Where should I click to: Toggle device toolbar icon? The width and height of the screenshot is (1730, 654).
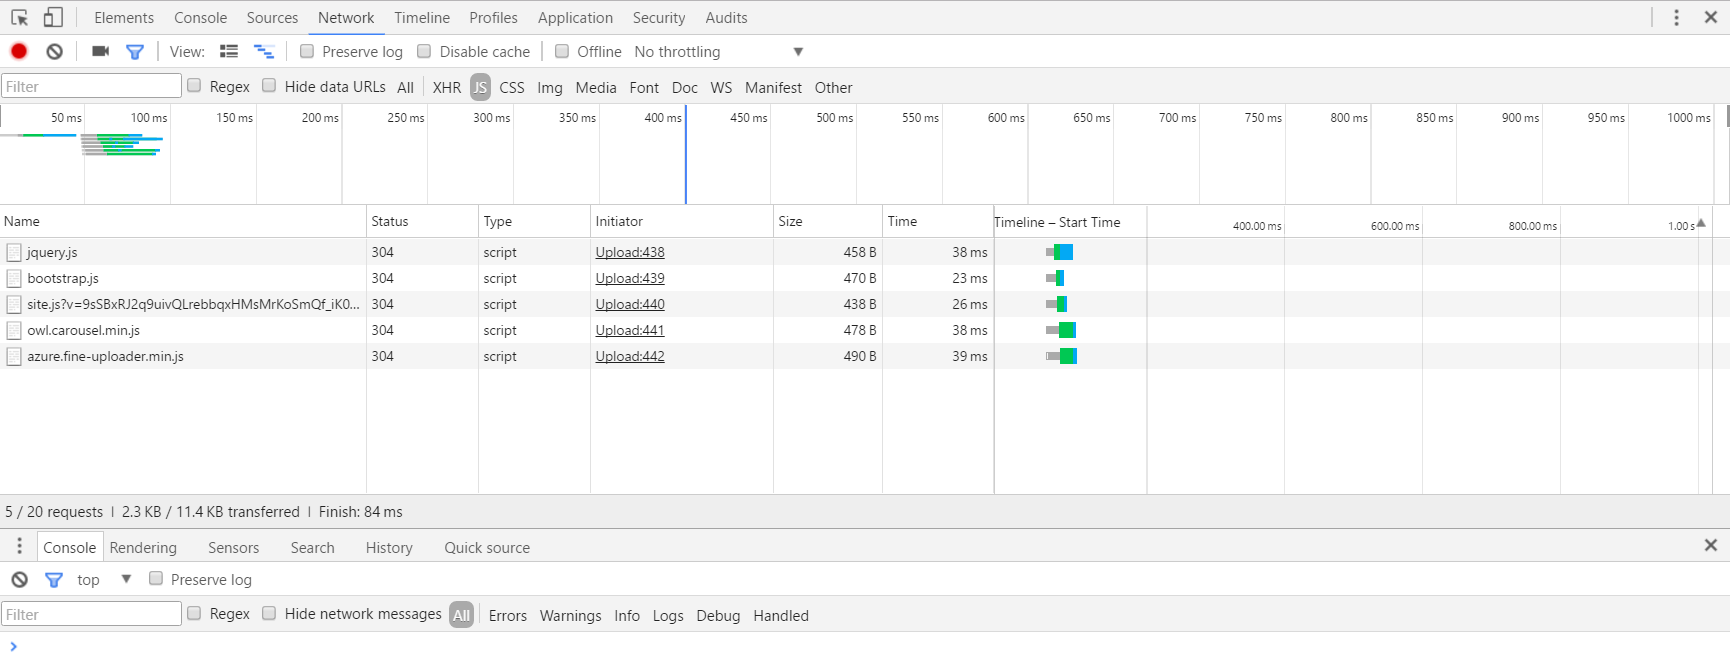coord(53,17)
